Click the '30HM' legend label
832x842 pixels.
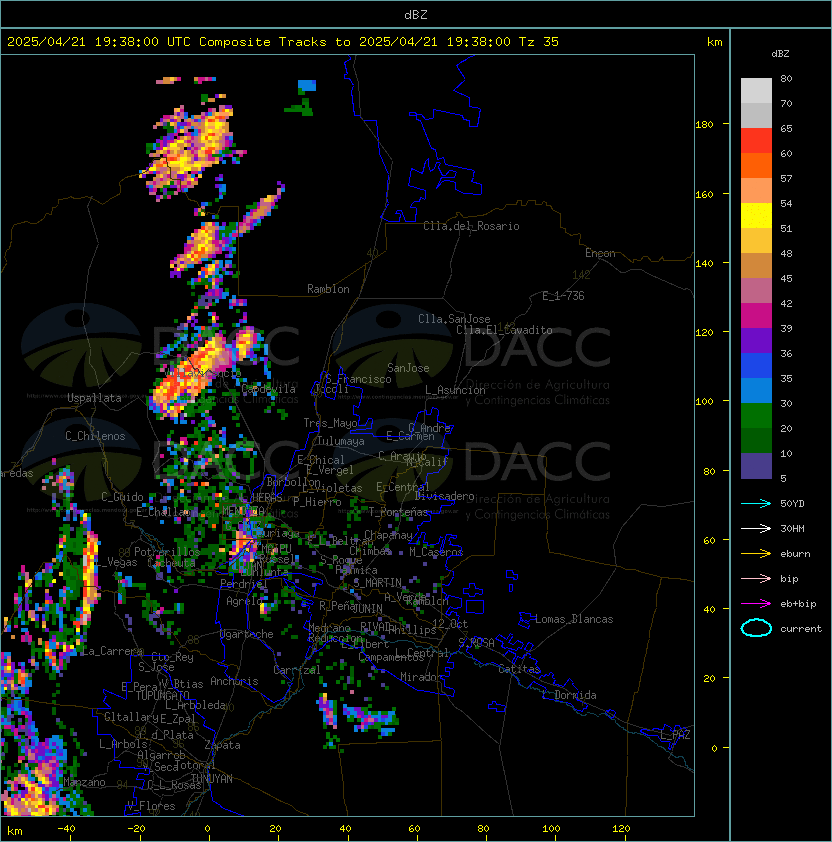pyautogui.click(x=792, y=528)
